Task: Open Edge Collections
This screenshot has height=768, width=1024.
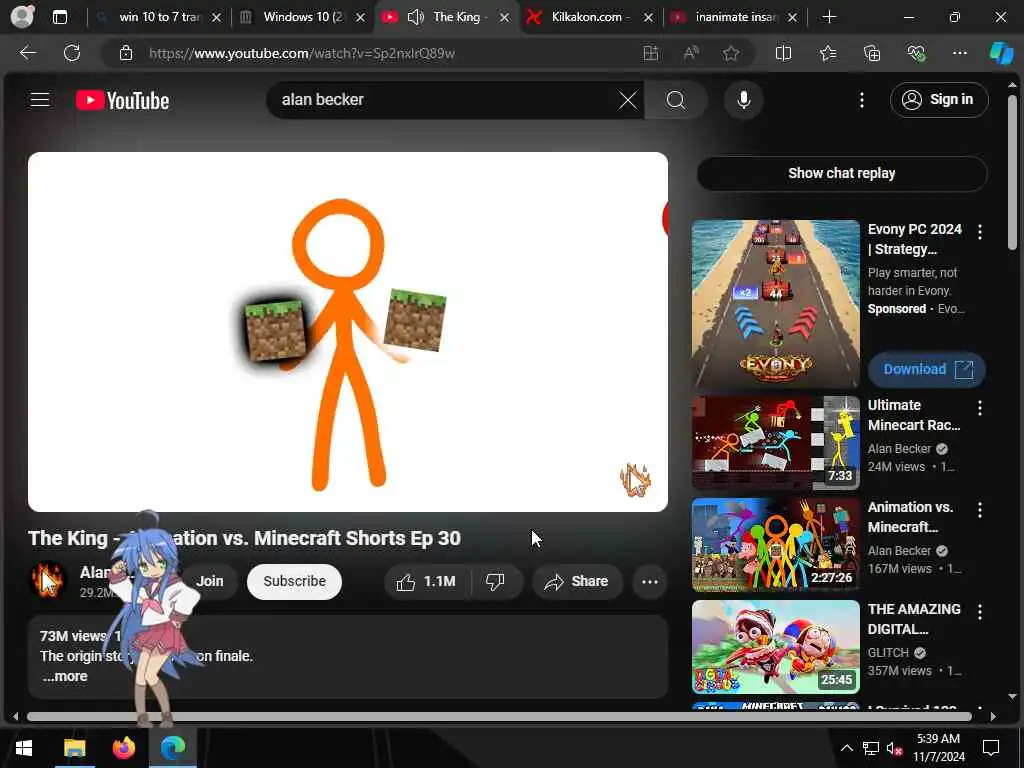Action: point(872,53)
